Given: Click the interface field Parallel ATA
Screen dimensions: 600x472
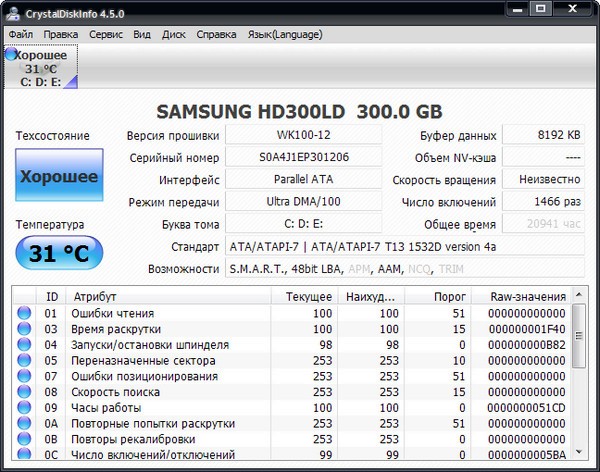Looking at the screenshot, I should (x=303, y=179).
